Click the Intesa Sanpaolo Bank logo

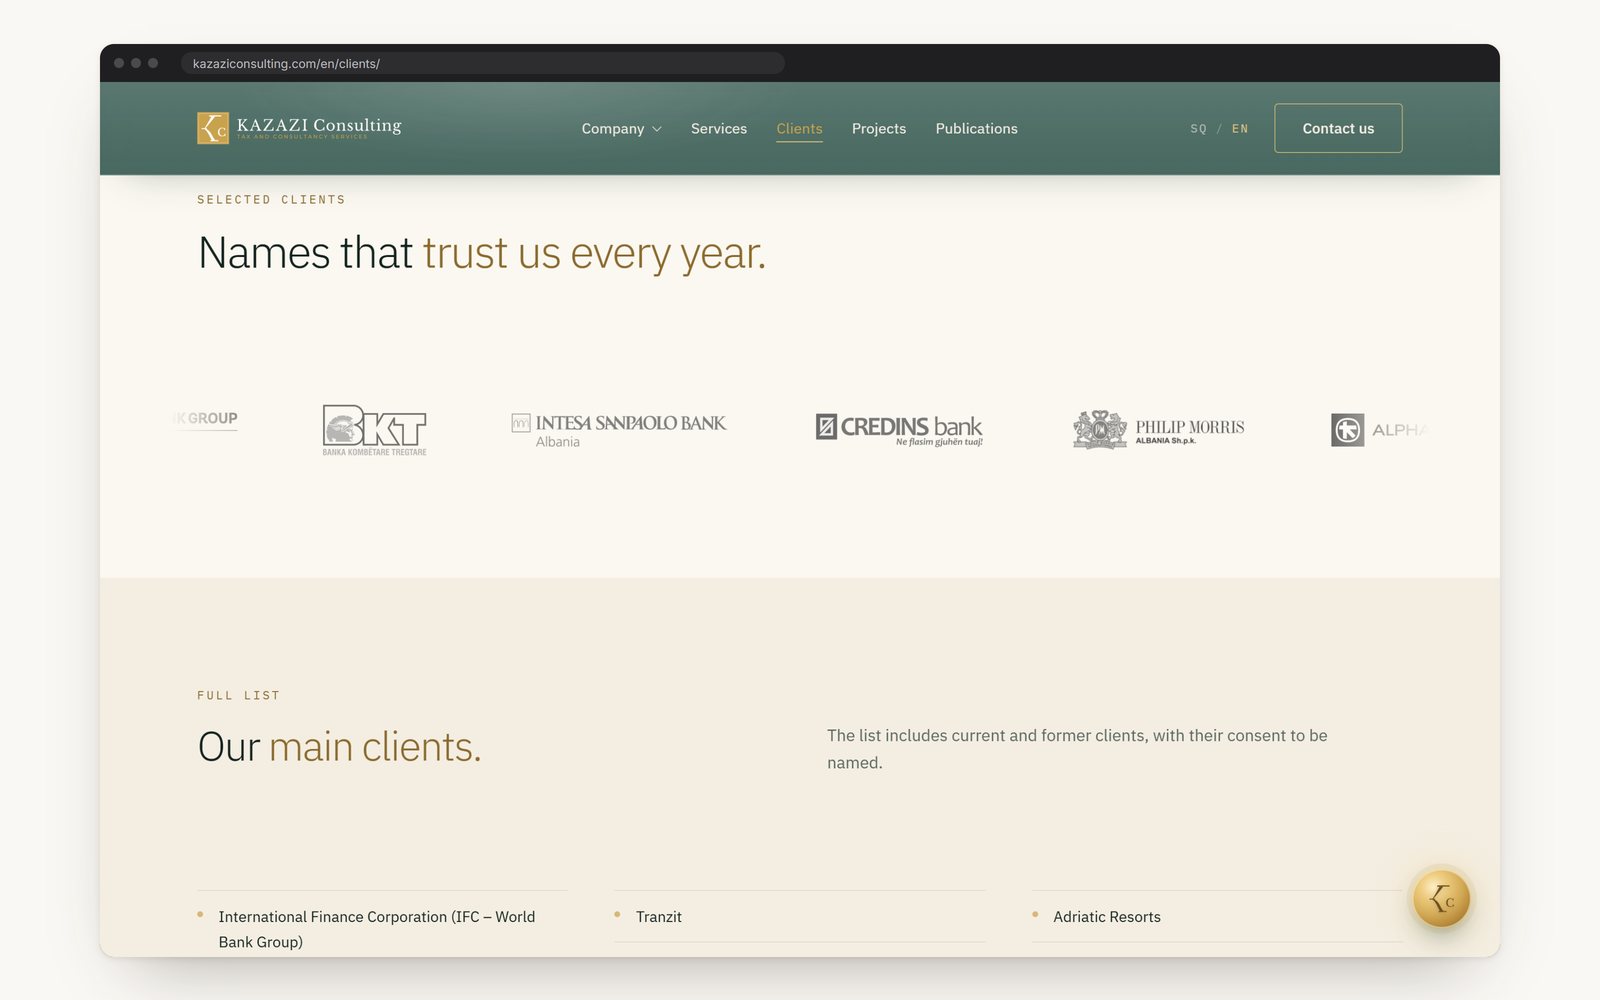(x=619, y=431)
